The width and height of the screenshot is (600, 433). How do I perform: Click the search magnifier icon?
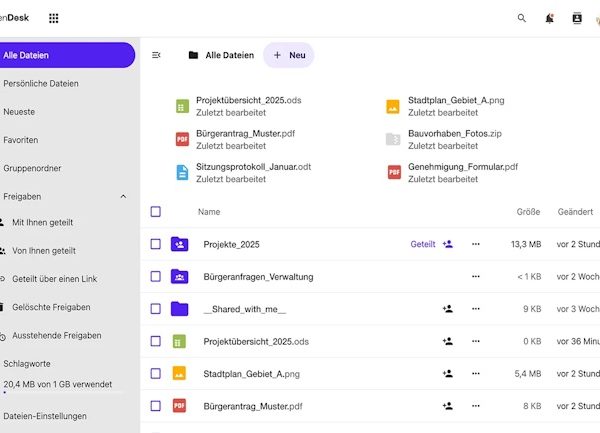521,18
